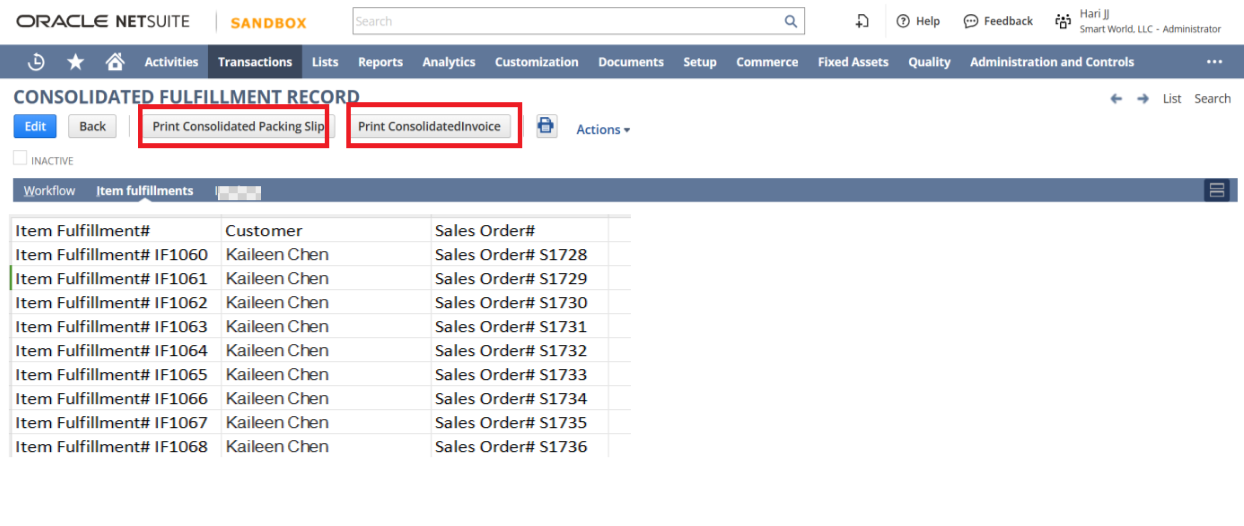Click the Print Consolidated Packing Slip button
This screenshot has height=526, width=1244.
(238, 126)
